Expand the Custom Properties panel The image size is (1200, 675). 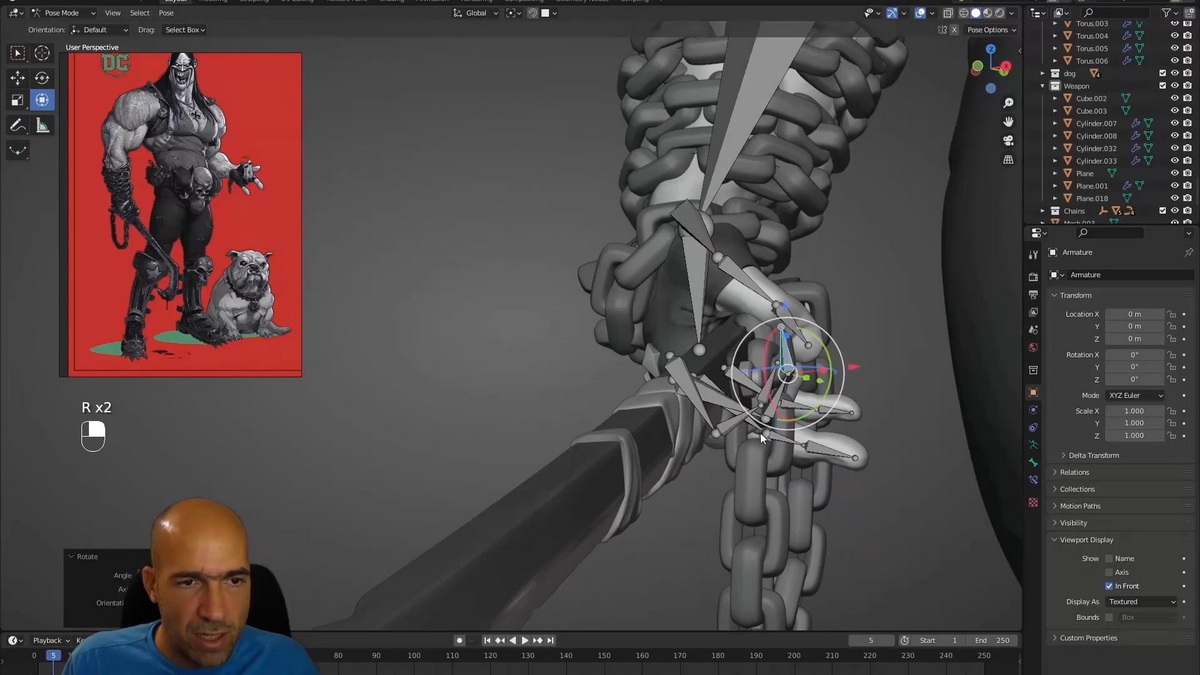[1087, 638]
